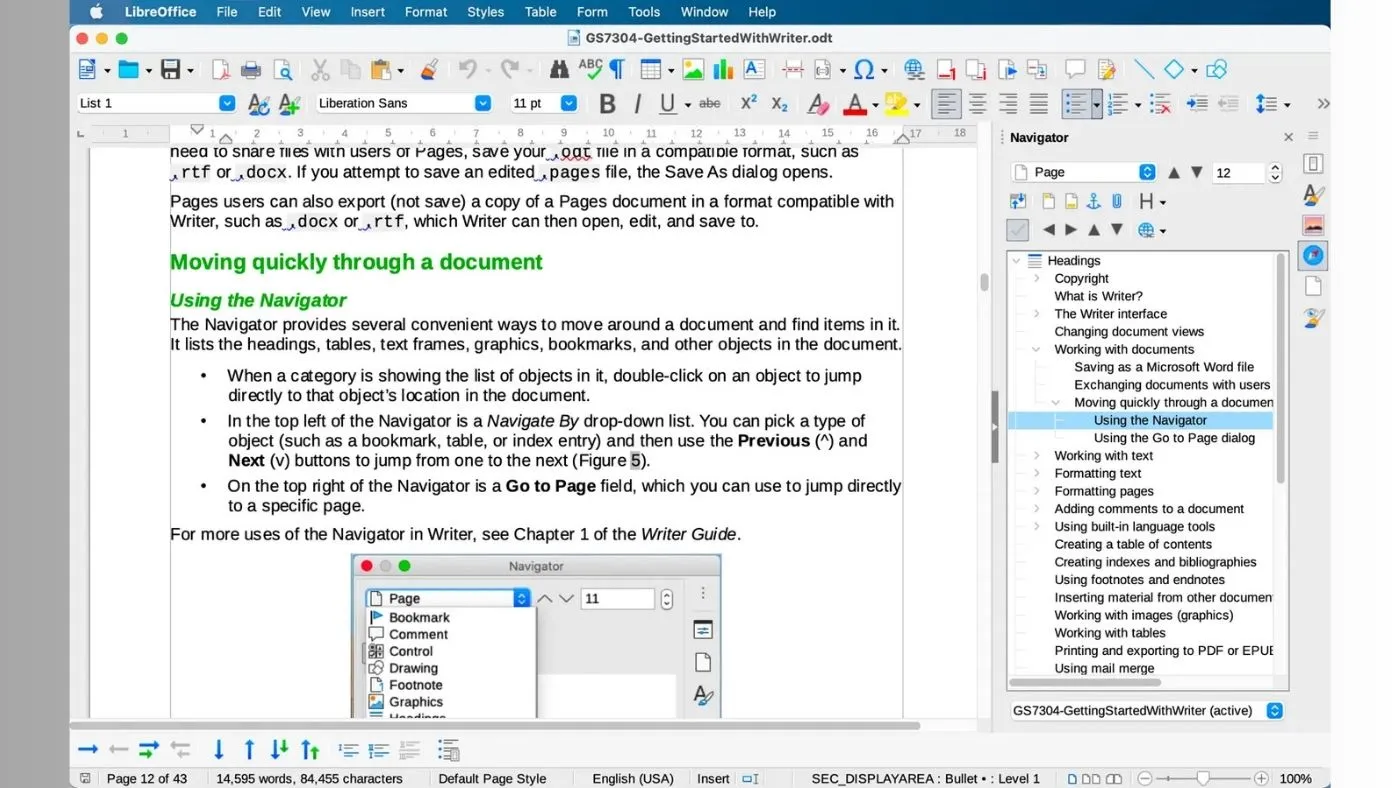
Task: Open the Table menu
Action: [x=540, y=12]
